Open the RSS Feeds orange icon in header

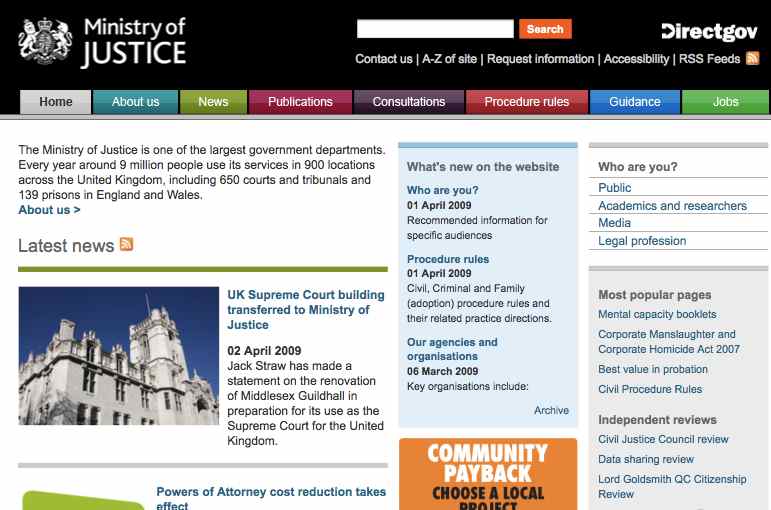click(752, 58)
